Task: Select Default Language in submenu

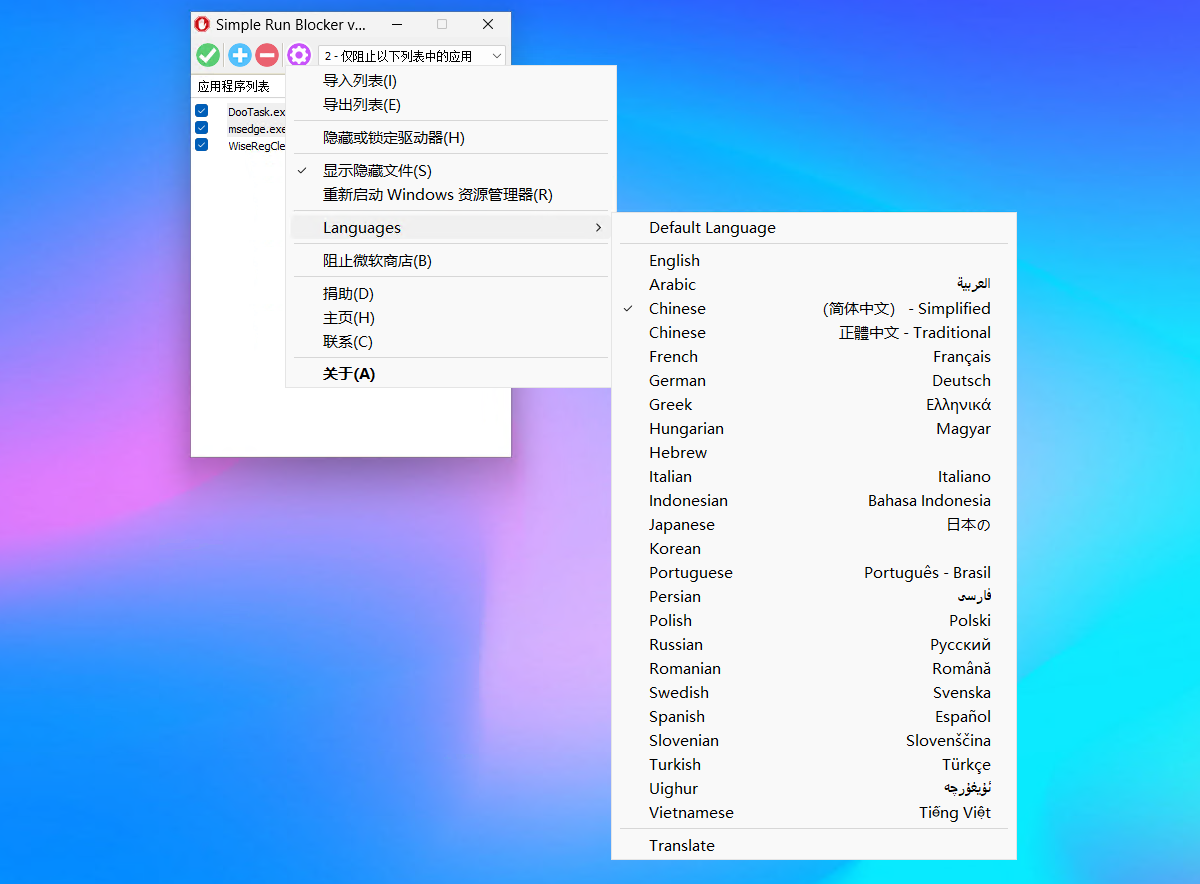Action: (x=814, y=228)
